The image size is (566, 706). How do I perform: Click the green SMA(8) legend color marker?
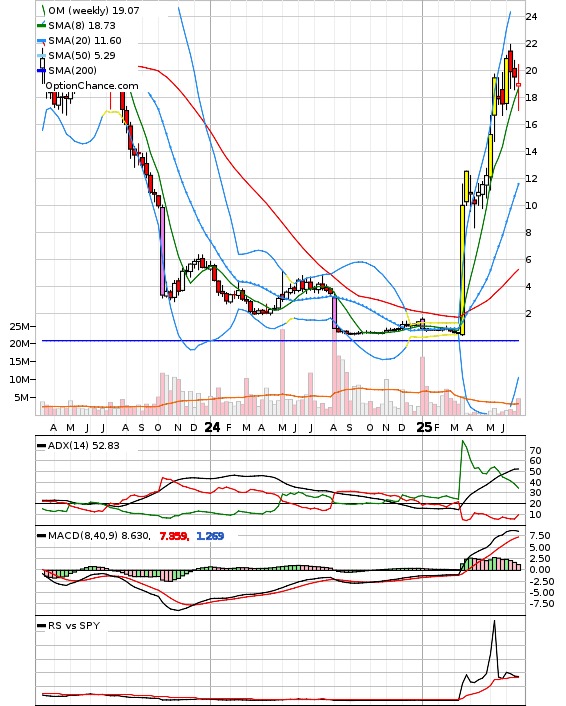(41, 26)
